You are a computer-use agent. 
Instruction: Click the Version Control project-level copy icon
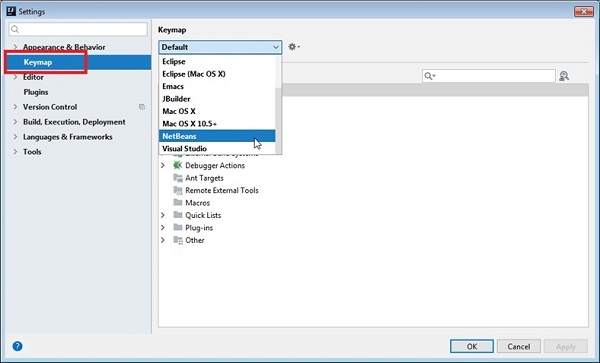(142, 107)
